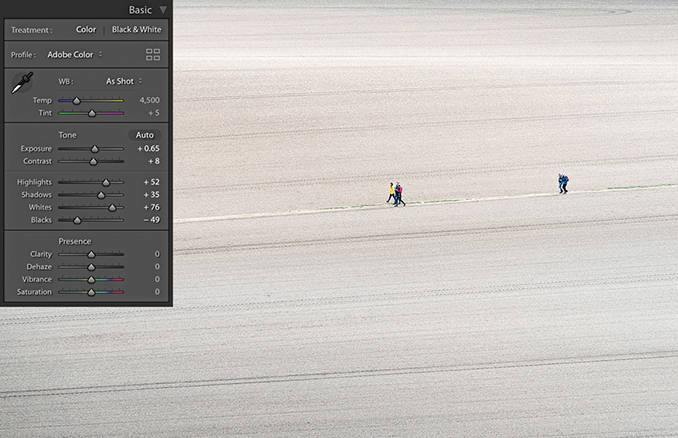Click the Whites slider handle

[x=112, y=208]
